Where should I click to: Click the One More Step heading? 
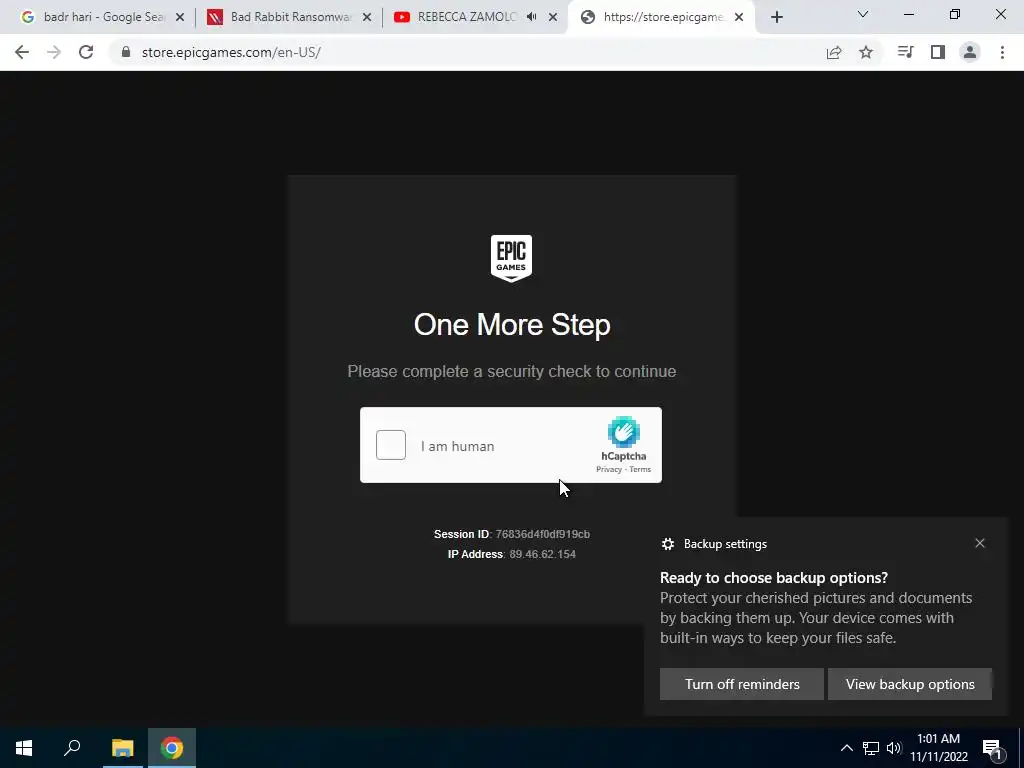click(x=512, y=325)
